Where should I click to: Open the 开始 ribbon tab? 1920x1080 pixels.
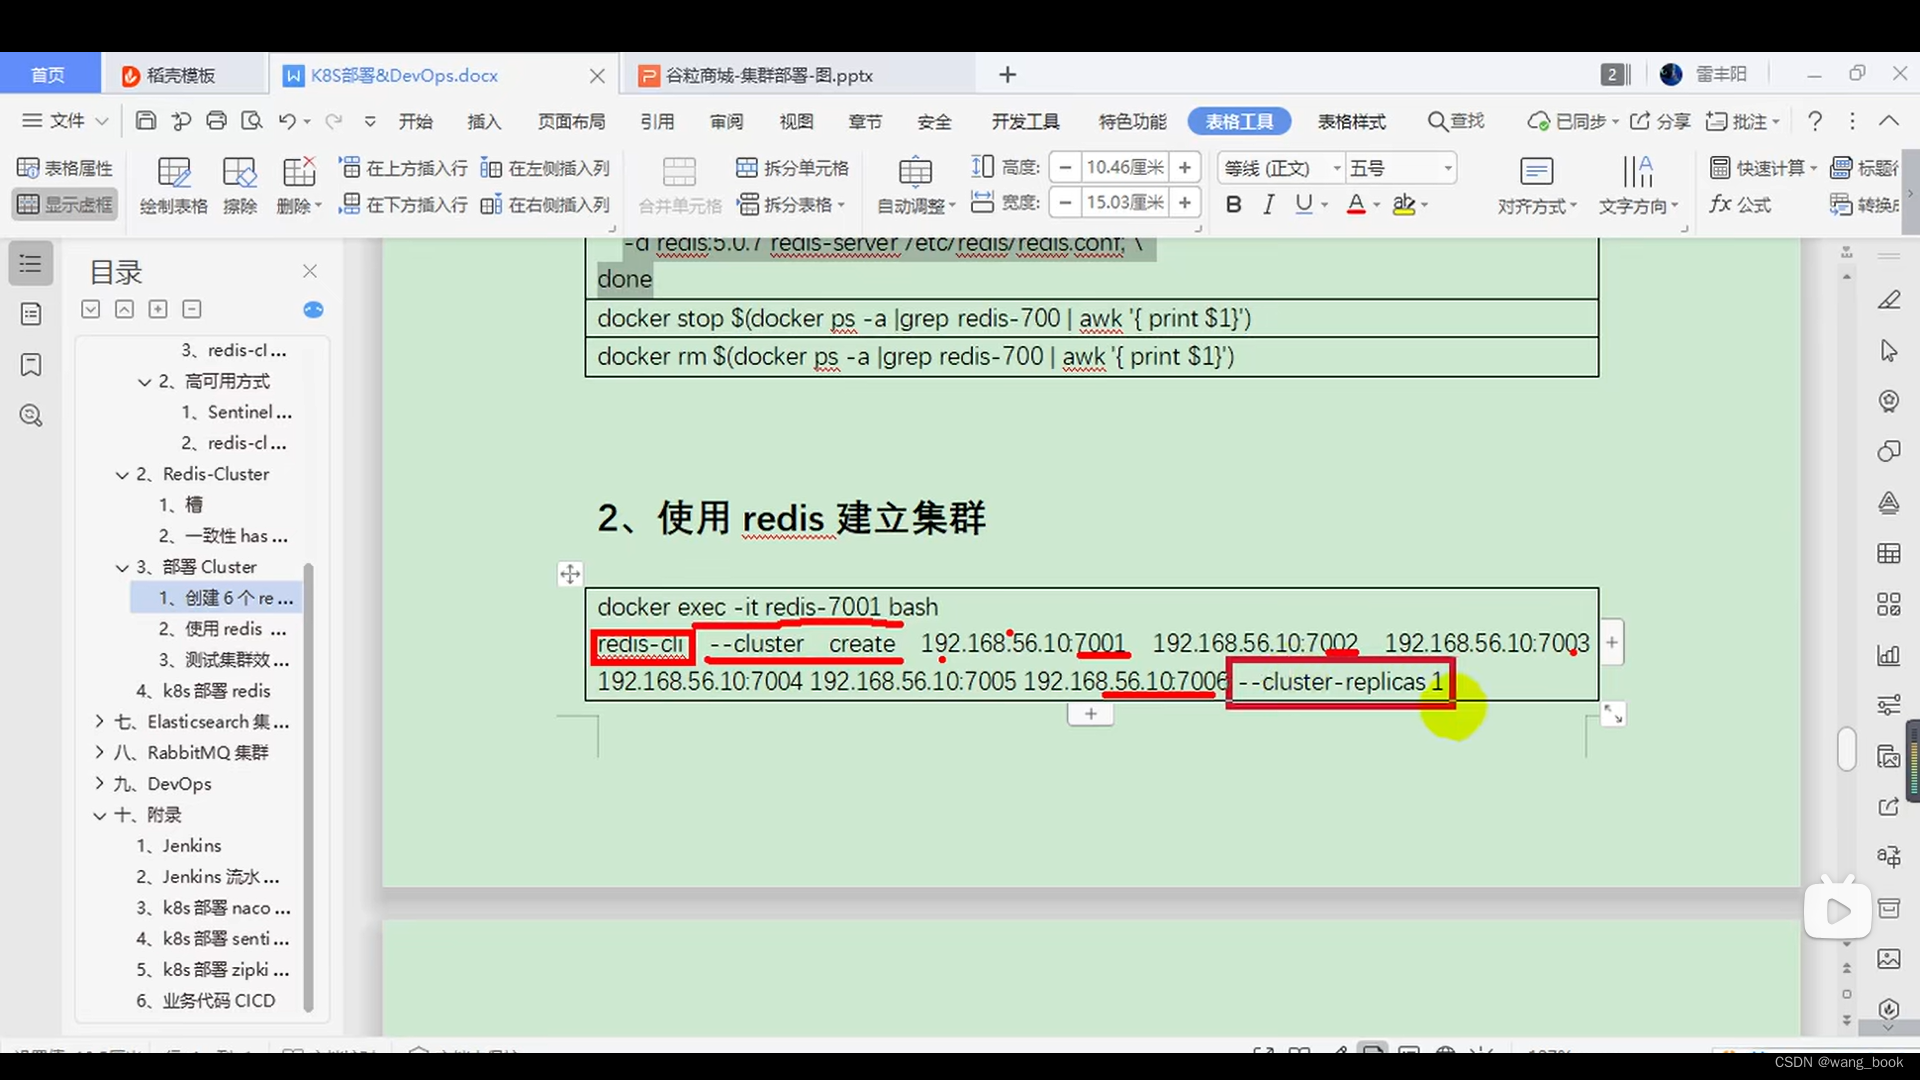[415, 121]
